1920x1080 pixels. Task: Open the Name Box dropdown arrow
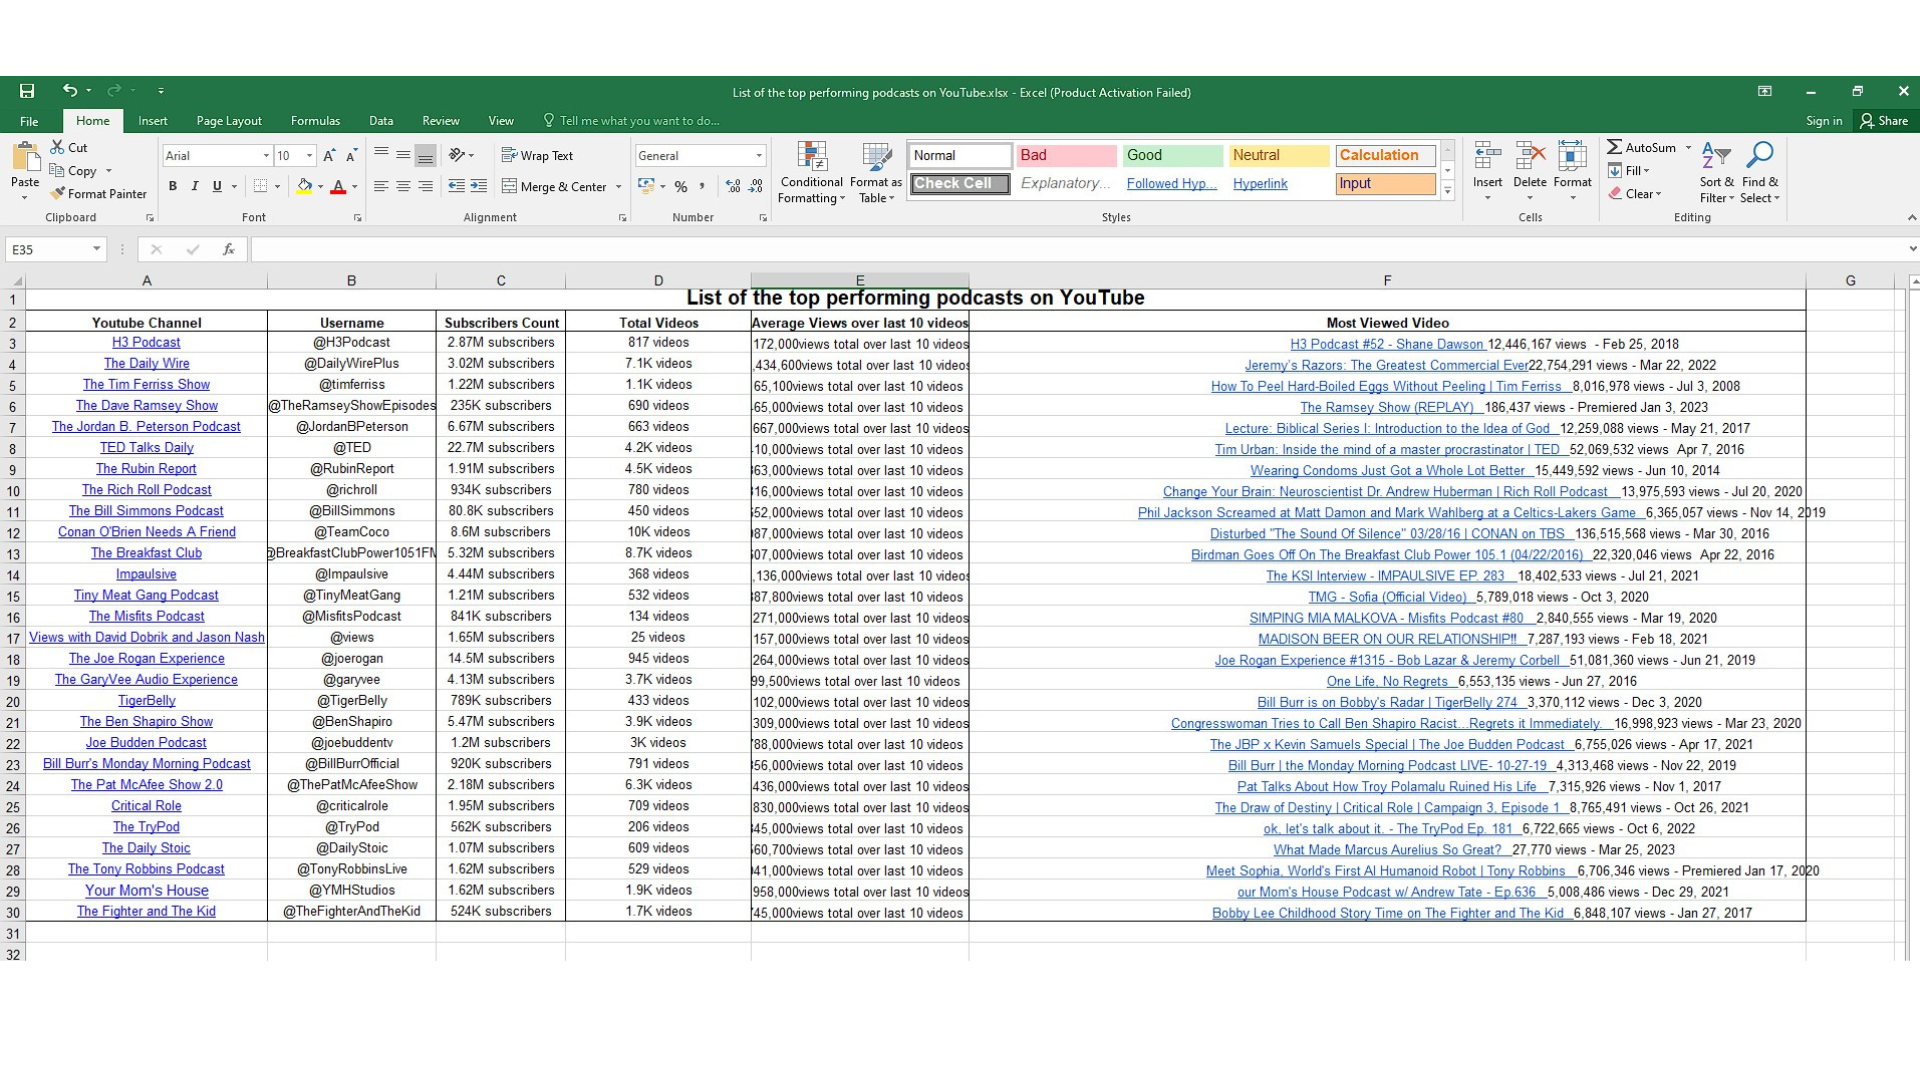tap(97, 249)
